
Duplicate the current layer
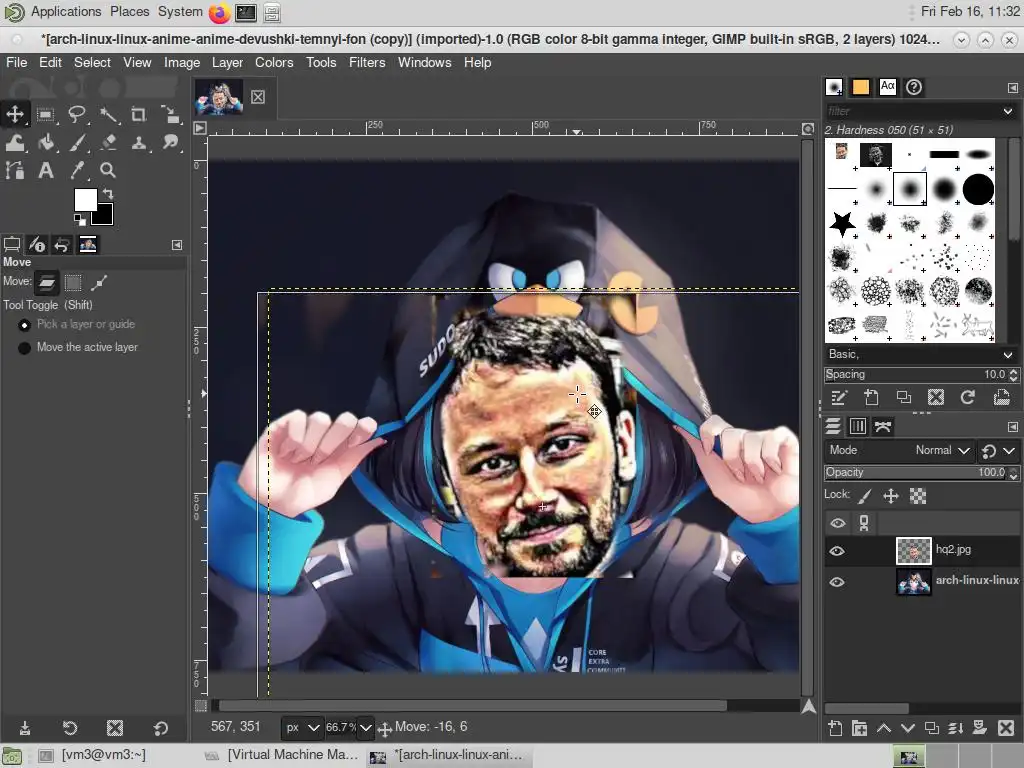pos(932,728)
